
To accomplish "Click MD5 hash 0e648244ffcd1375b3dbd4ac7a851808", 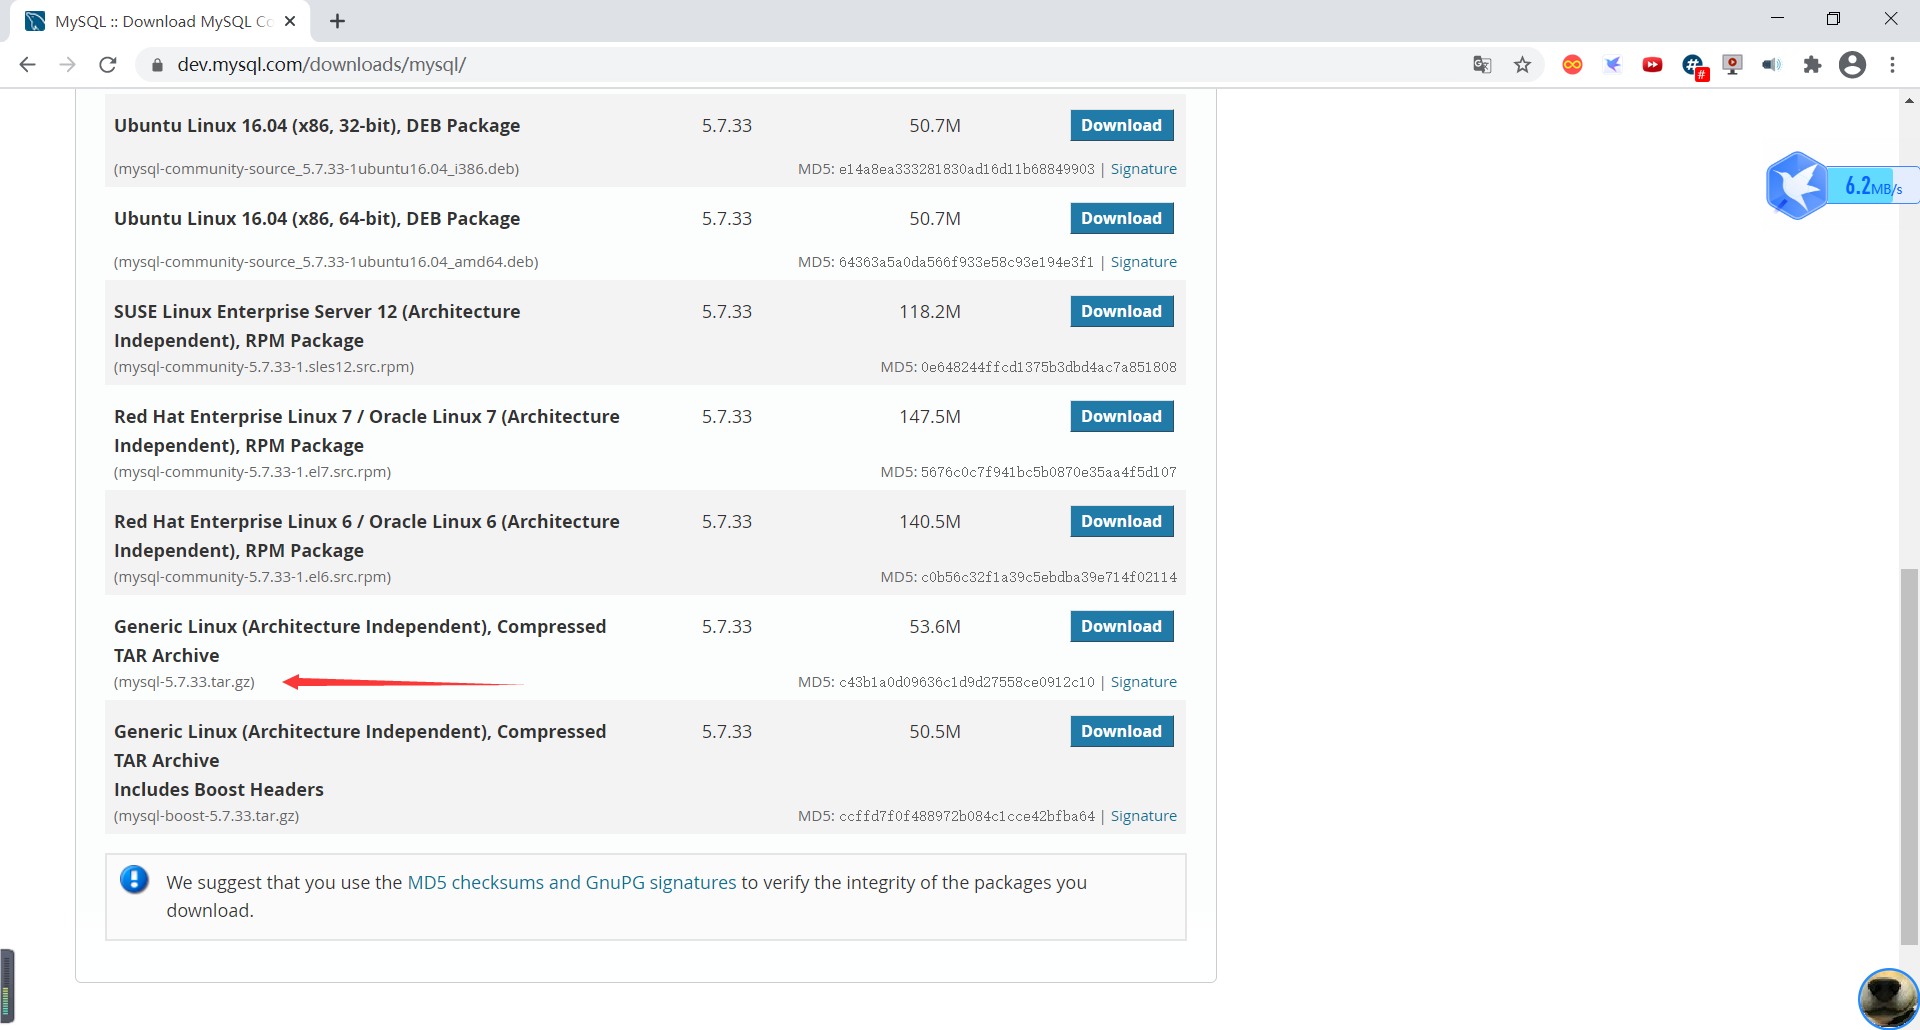I will pos(1049,367).
